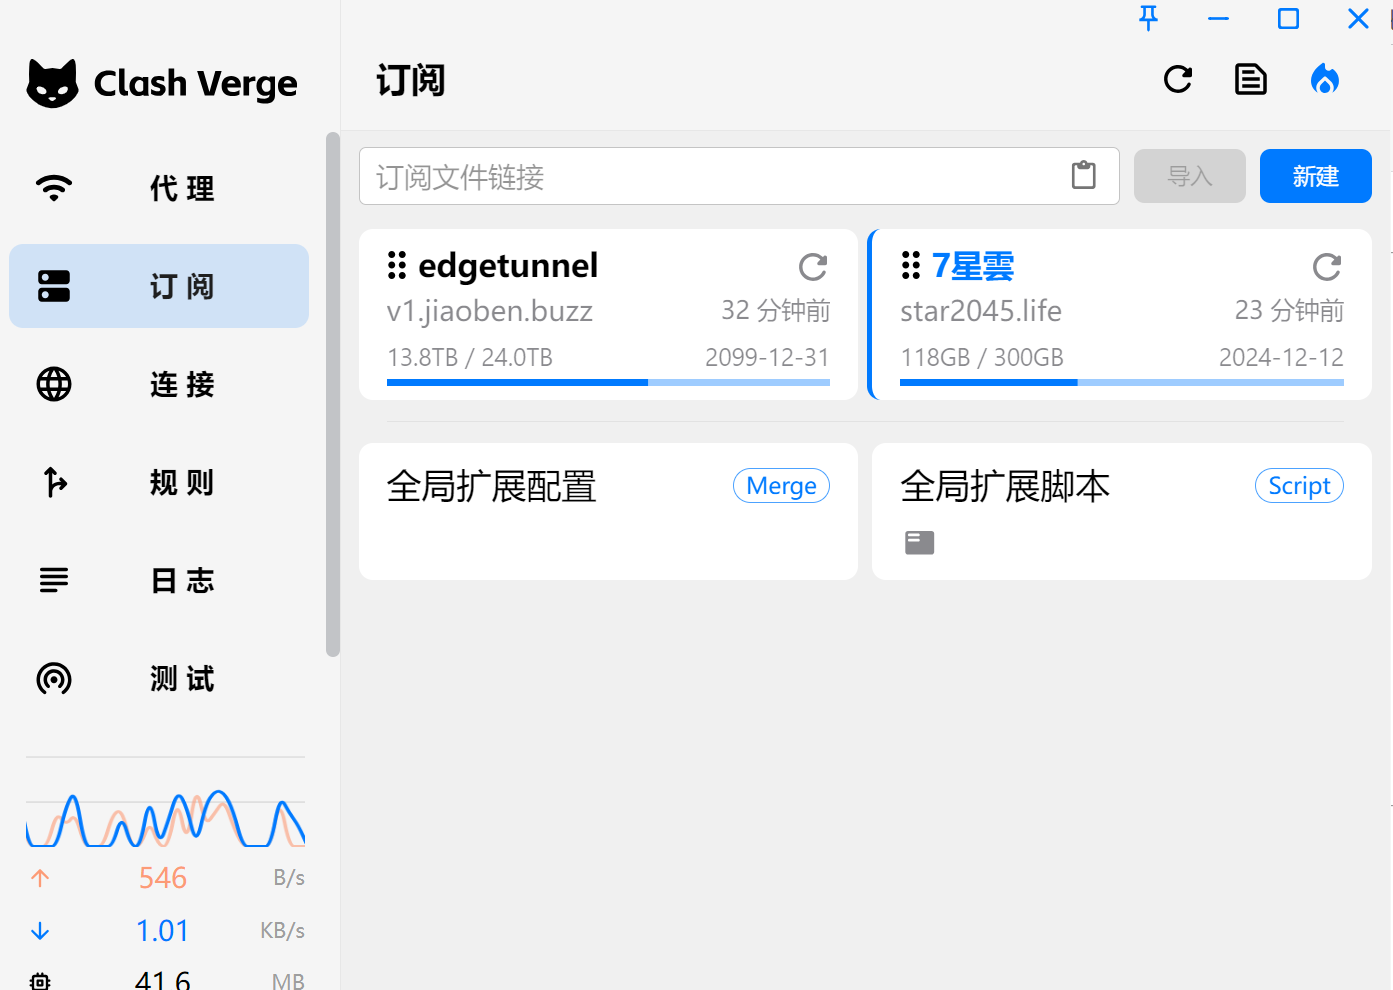Screen dimensions: 1393x990
Task: Click the Script tag chip
Action: click(1299, 485)
